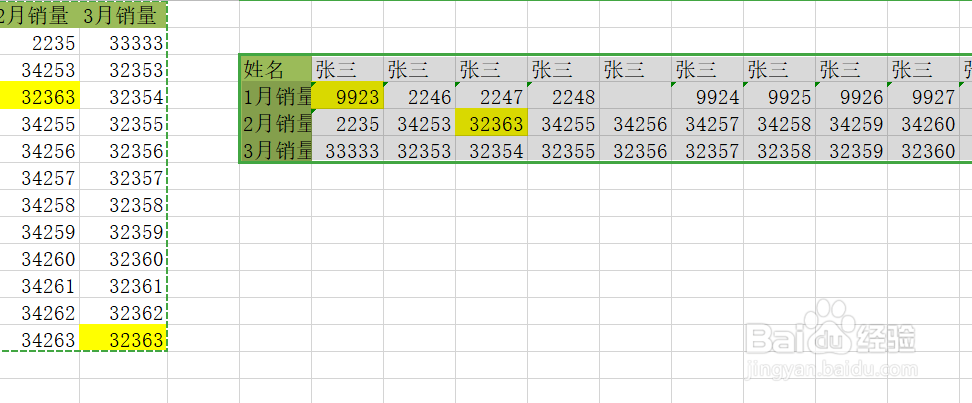Image resolution: width=972 pixels, height=403 pixels.
Task: Click cell 2246
Action: click(x=419, y=95)
